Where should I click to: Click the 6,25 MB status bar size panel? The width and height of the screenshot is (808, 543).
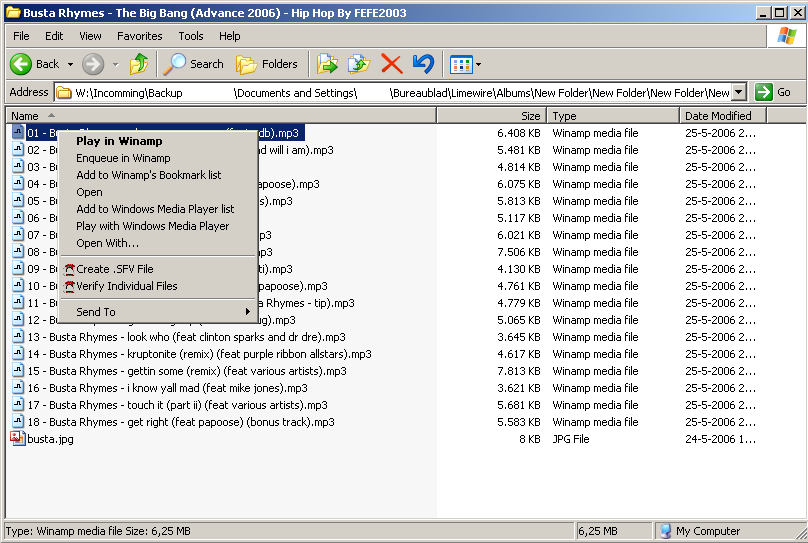pyautogui.click(x=614, y=531)
